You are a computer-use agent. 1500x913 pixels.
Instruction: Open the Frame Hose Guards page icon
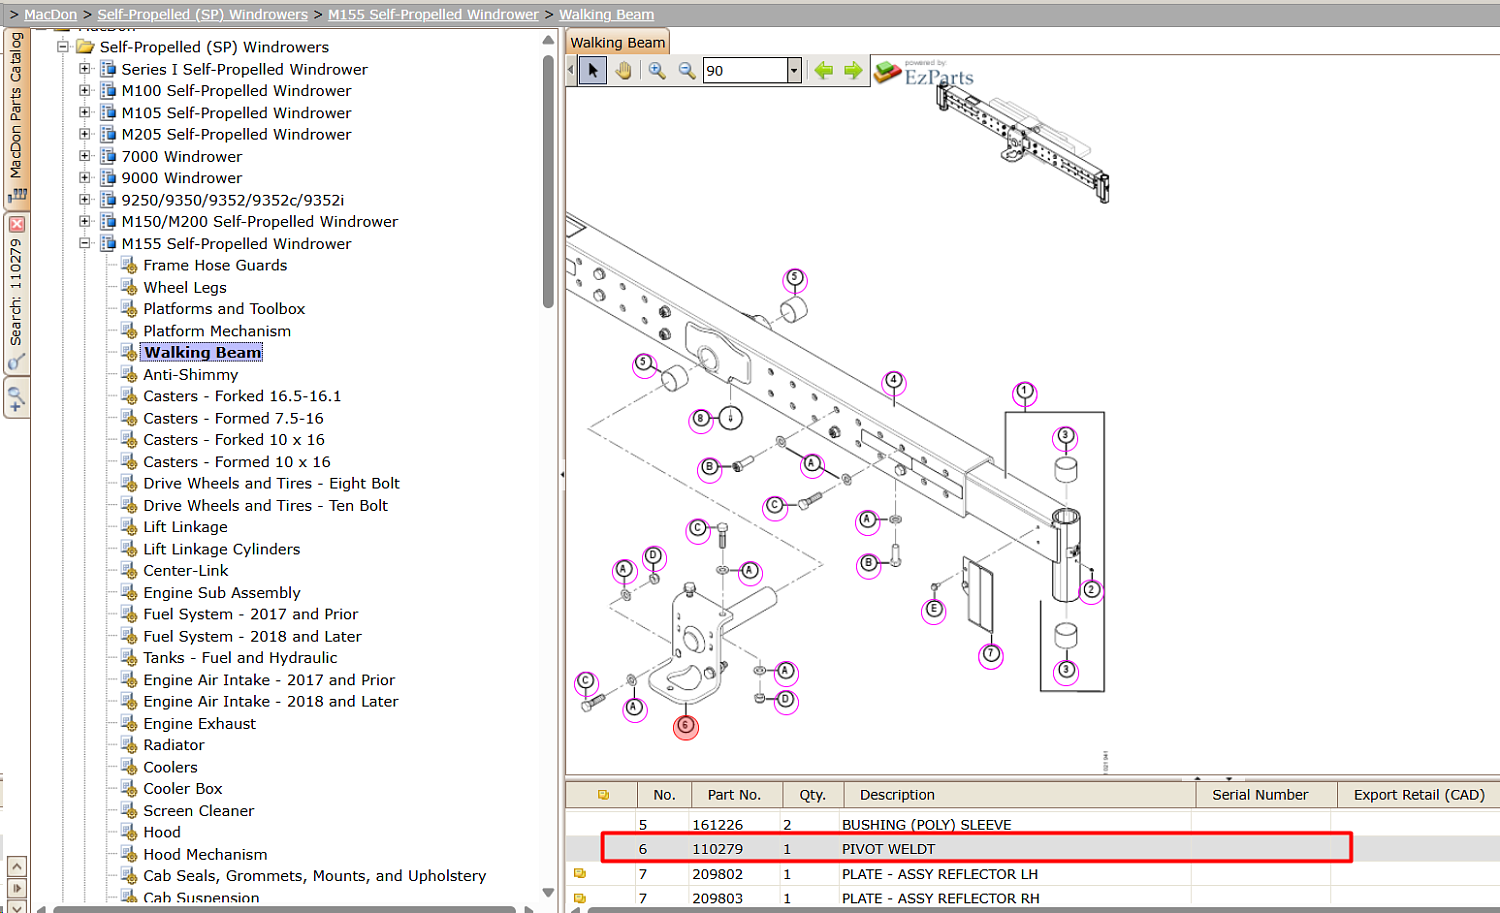(129, 265)
